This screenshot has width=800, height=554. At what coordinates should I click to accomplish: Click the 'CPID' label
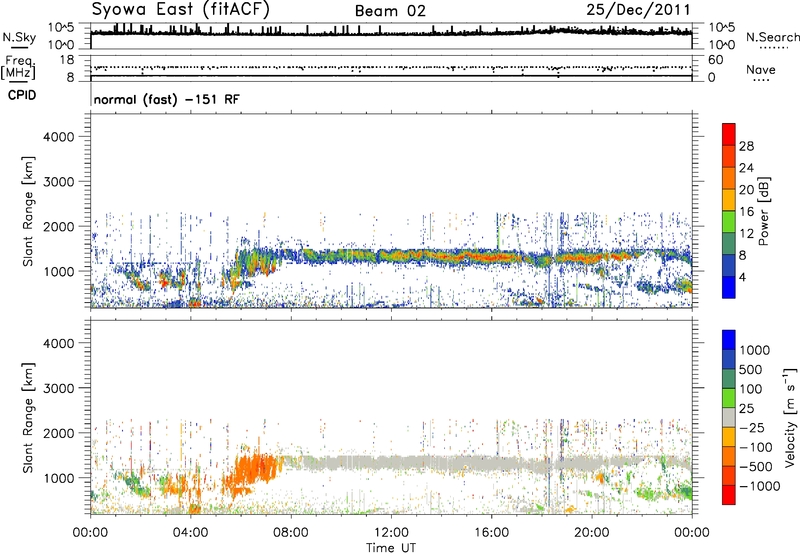[22, 95]
